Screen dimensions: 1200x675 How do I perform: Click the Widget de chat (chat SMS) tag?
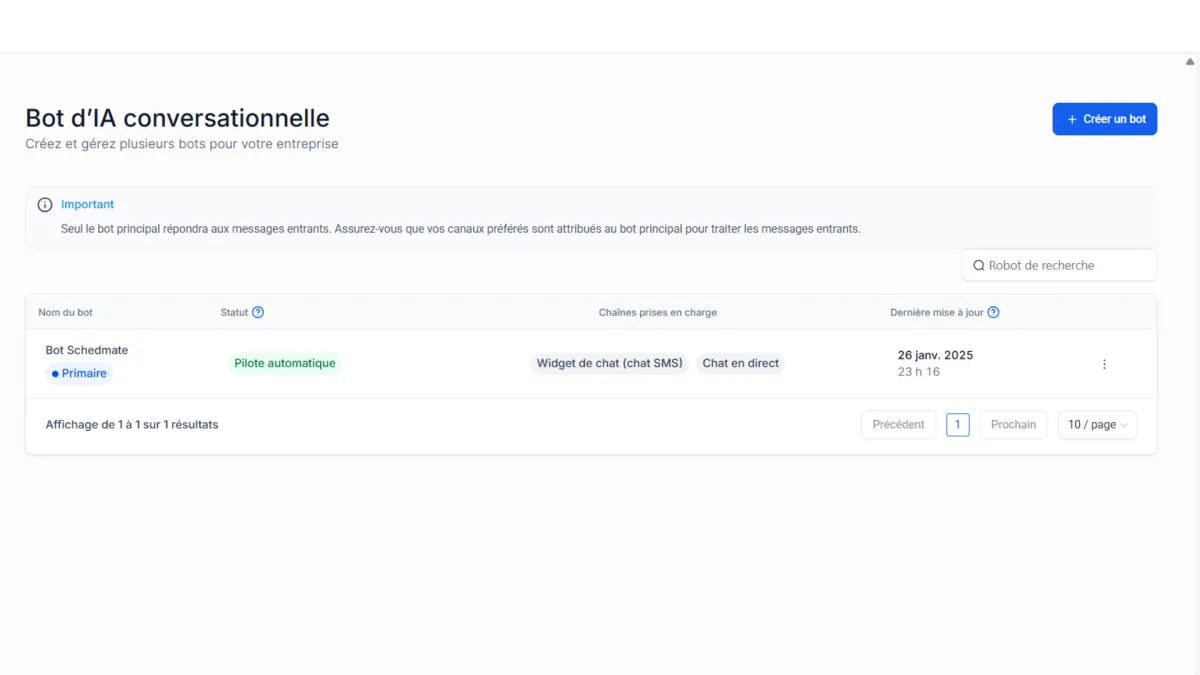click(609, 363)
